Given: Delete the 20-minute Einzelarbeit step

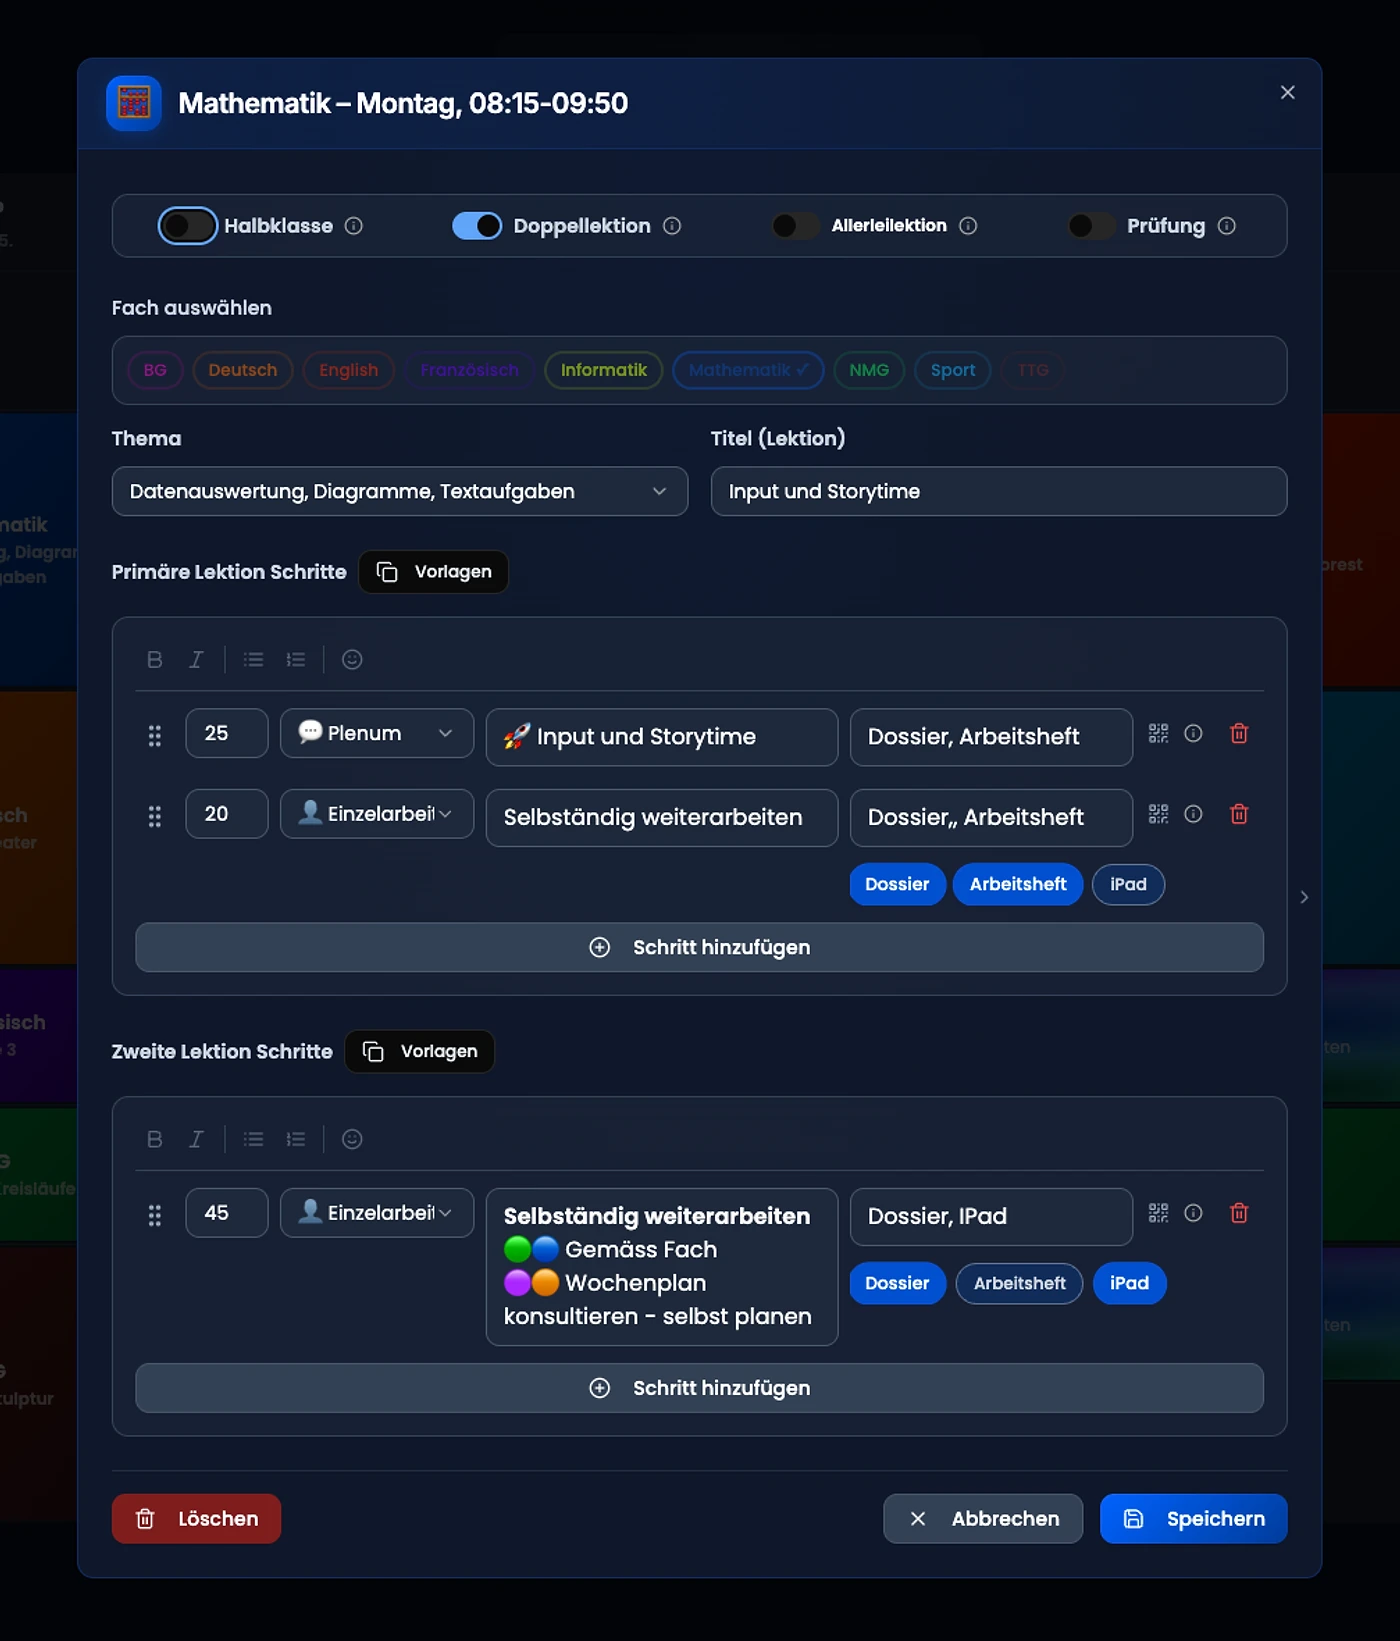Looking at the screenshot, I should point(1239,814).
